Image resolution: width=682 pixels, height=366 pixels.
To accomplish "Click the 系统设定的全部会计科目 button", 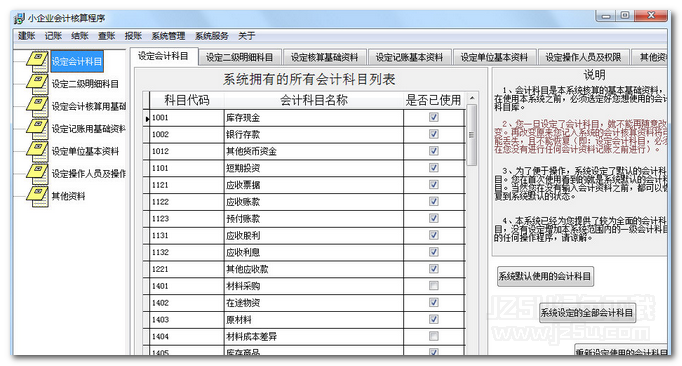I will (x=587, y=312).
